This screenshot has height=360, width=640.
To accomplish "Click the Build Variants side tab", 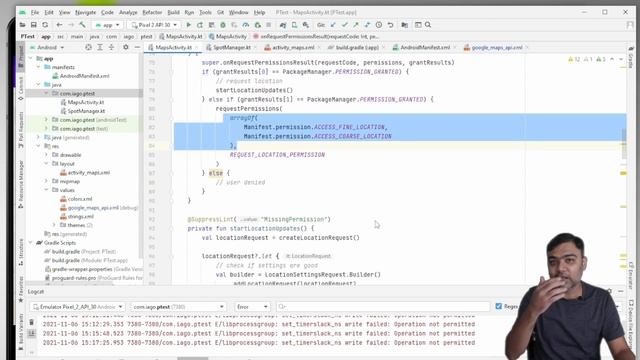I will click(21, 331).
